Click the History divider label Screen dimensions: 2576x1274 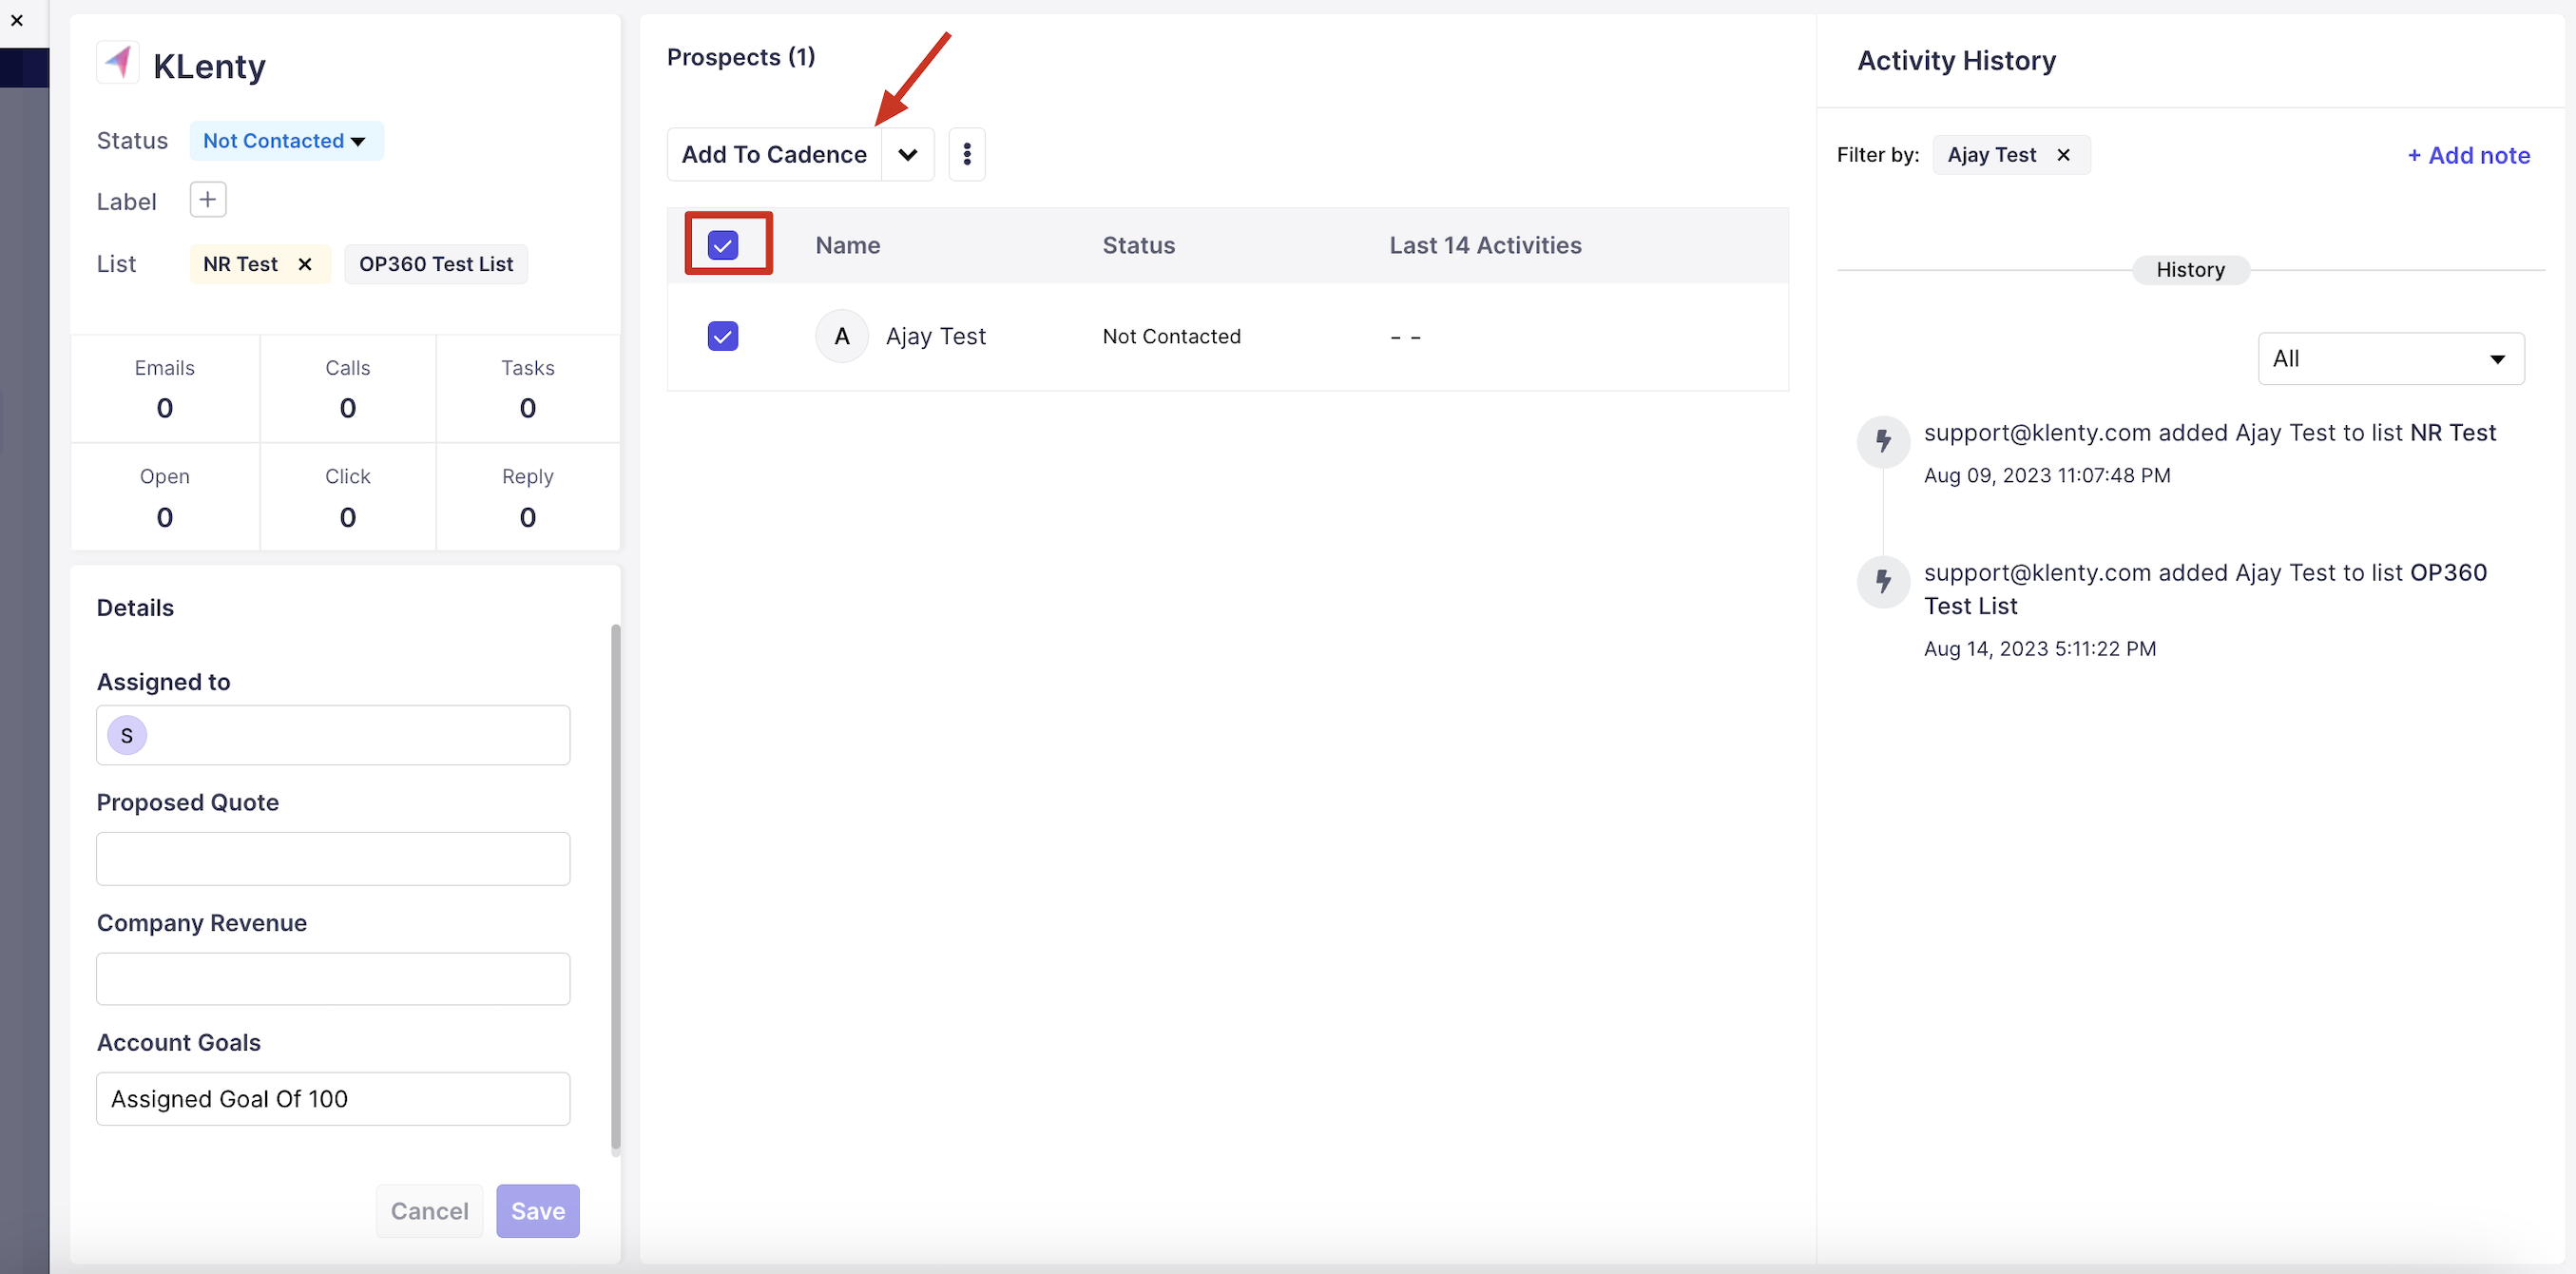[x=2190, y=270]
